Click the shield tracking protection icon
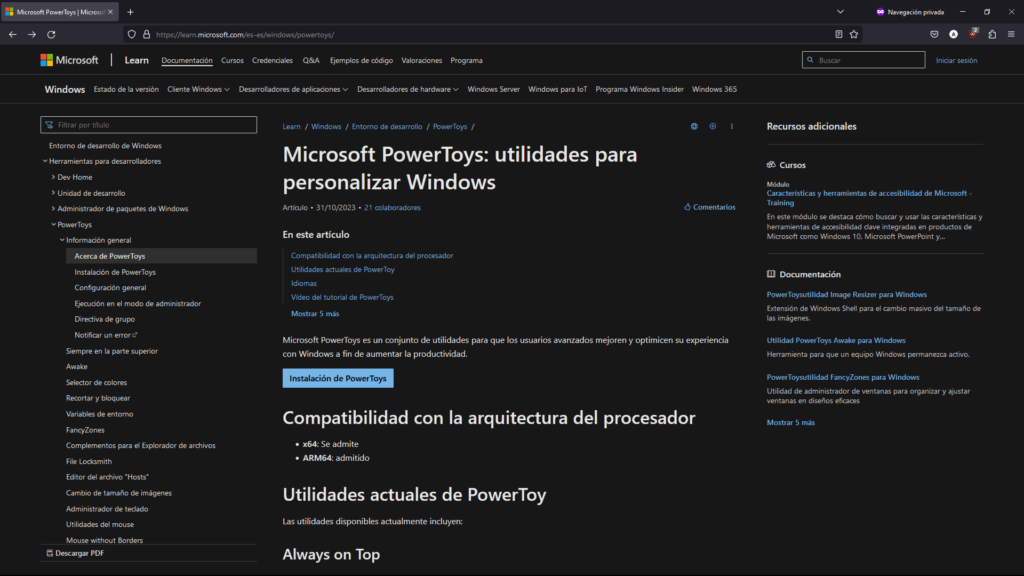The width and height of the screenshot is (1024, 576). point(132,35)
